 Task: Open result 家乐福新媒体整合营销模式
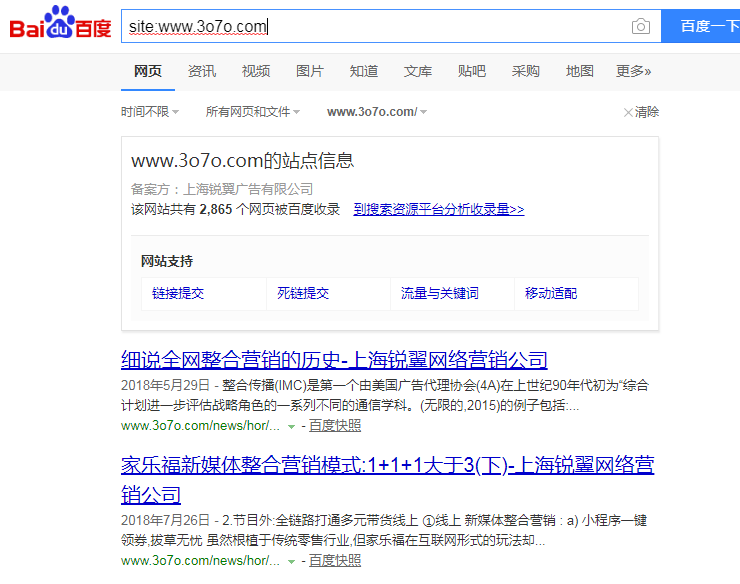click(387, 480)
